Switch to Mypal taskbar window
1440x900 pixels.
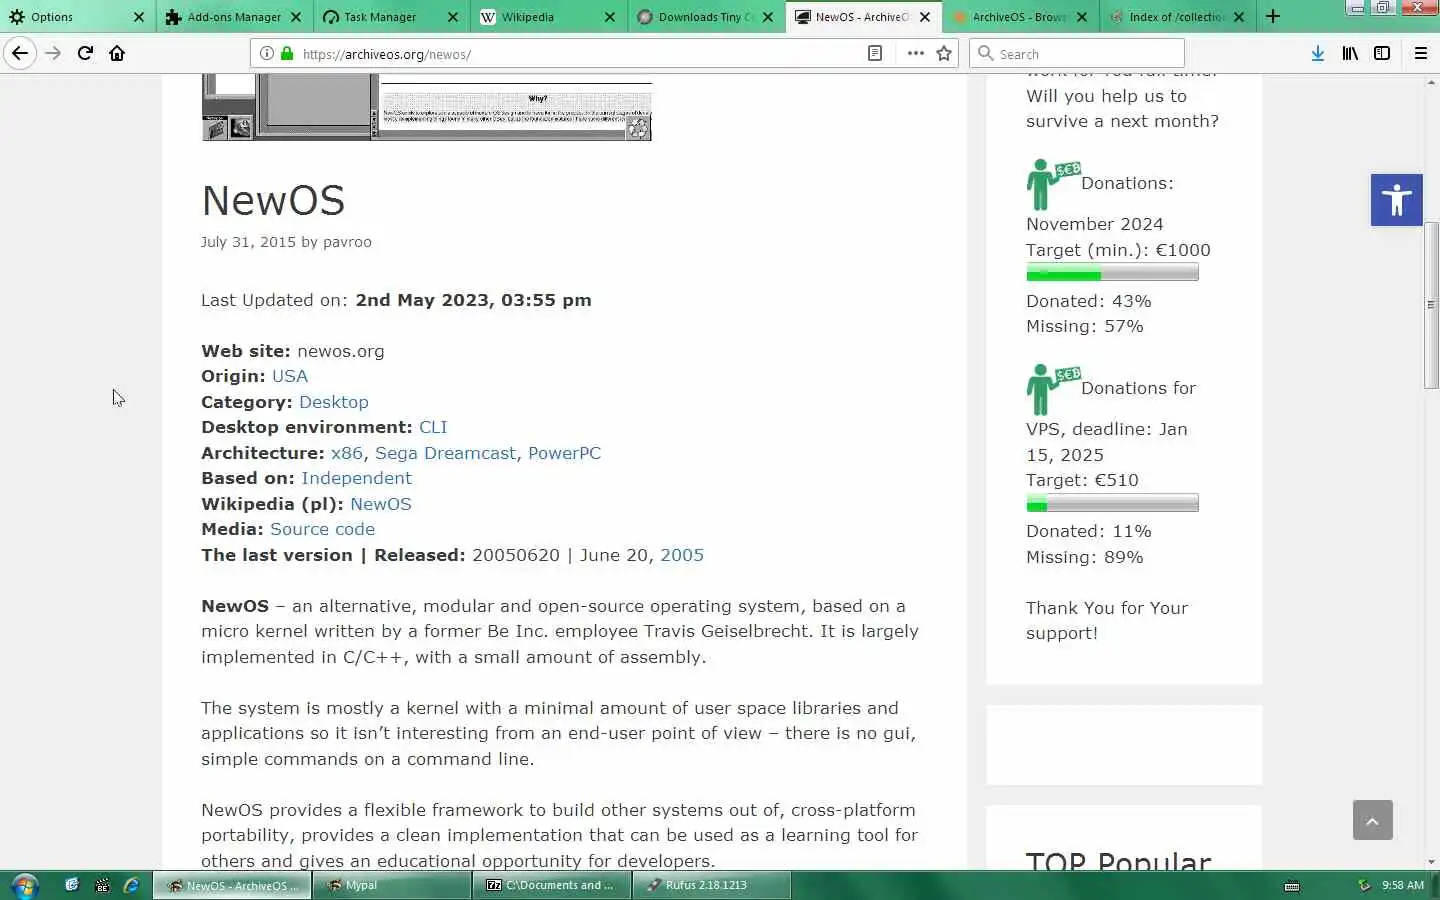click(392, 885)
